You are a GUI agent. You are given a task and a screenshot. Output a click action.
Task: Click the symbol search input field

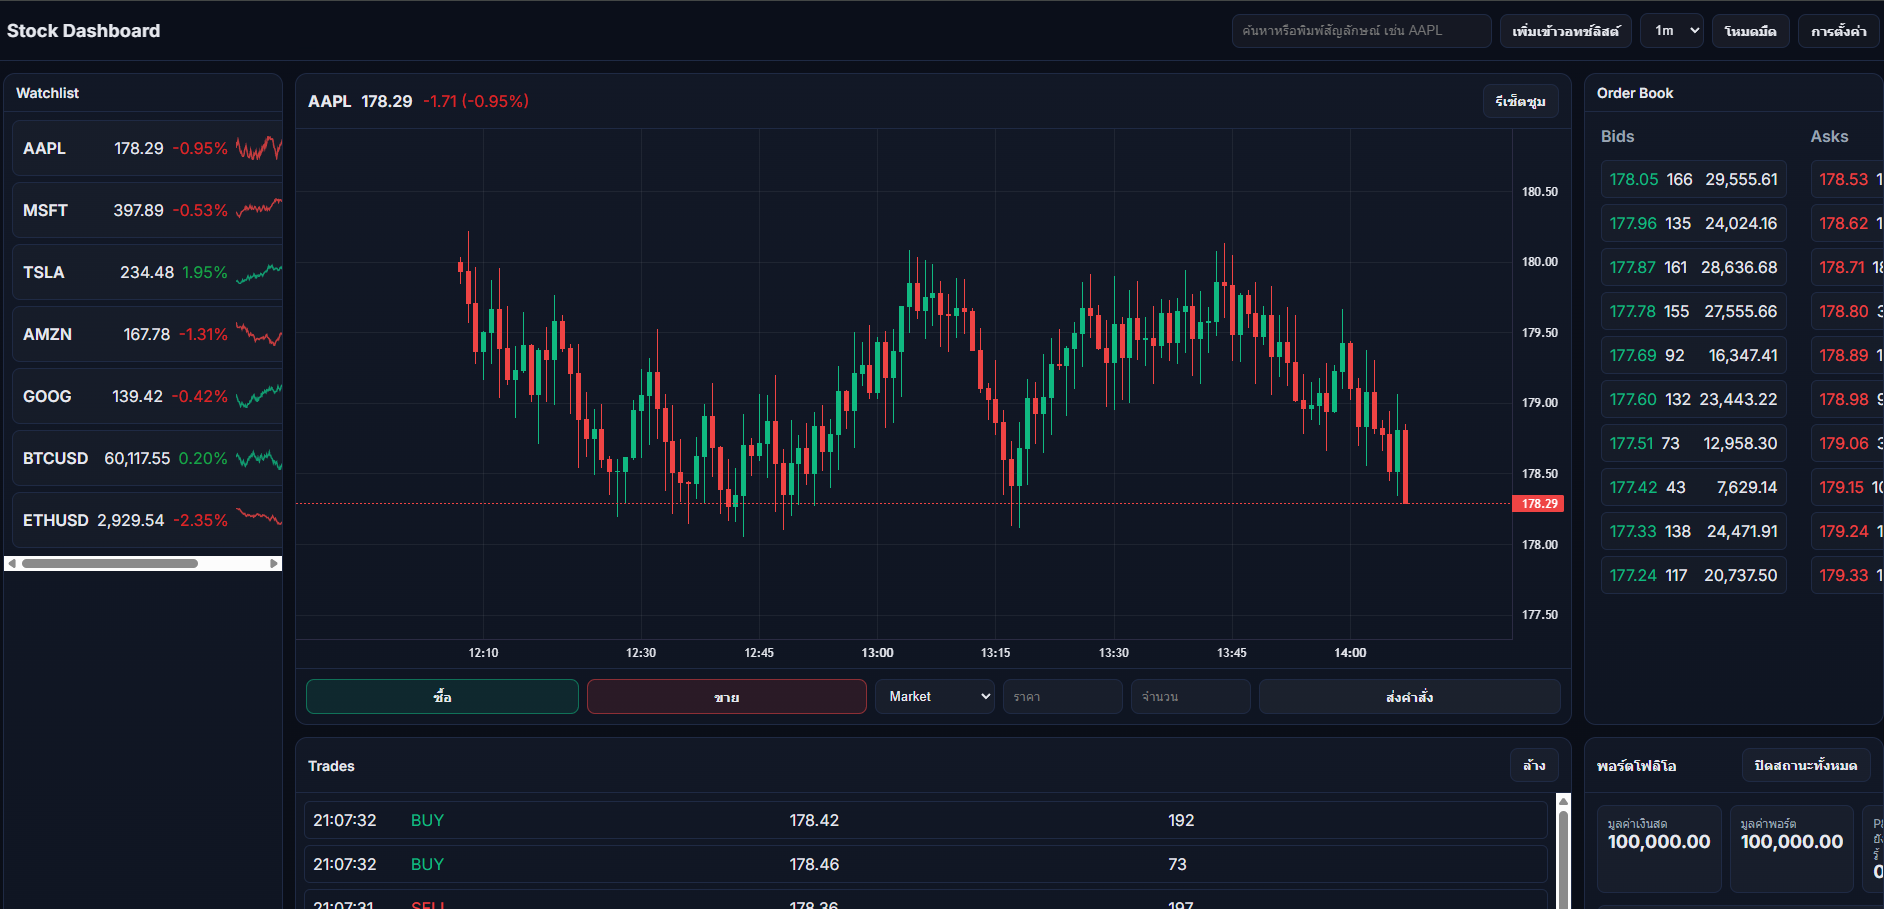tap(1360, 31)
